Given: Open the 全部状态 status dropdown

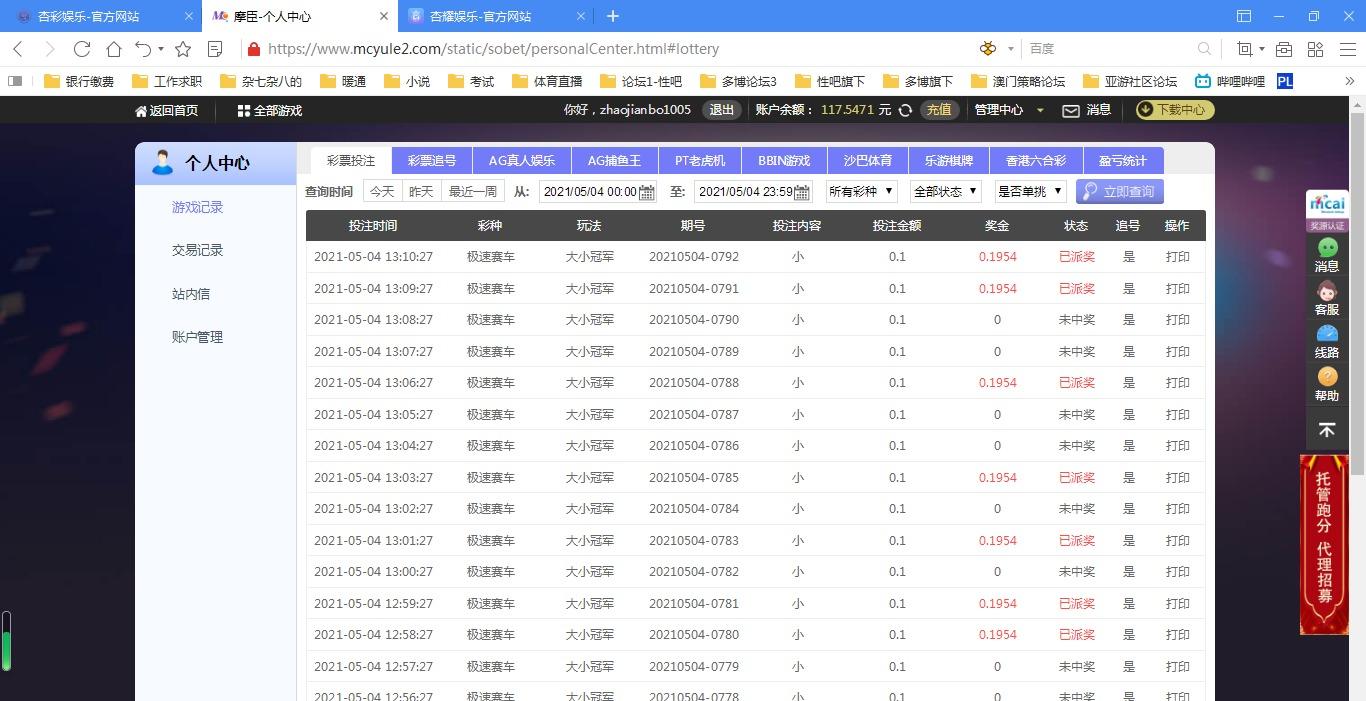Looking at the screenshot, I should [x=946, y=191].
